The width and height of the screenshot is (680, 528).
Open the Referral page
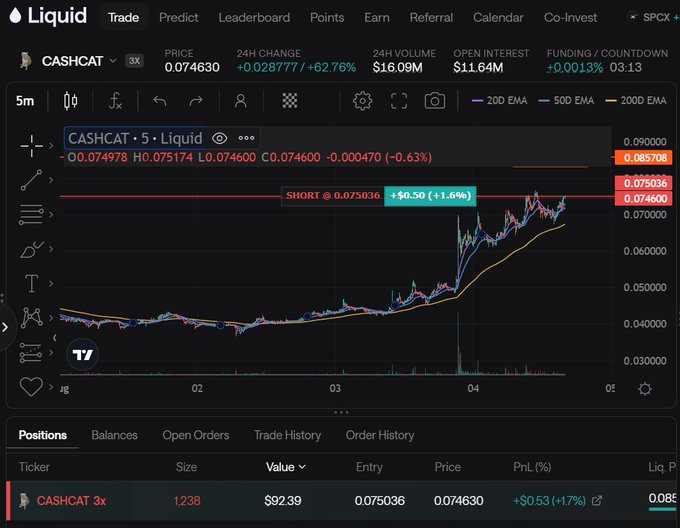coord(431,17)
